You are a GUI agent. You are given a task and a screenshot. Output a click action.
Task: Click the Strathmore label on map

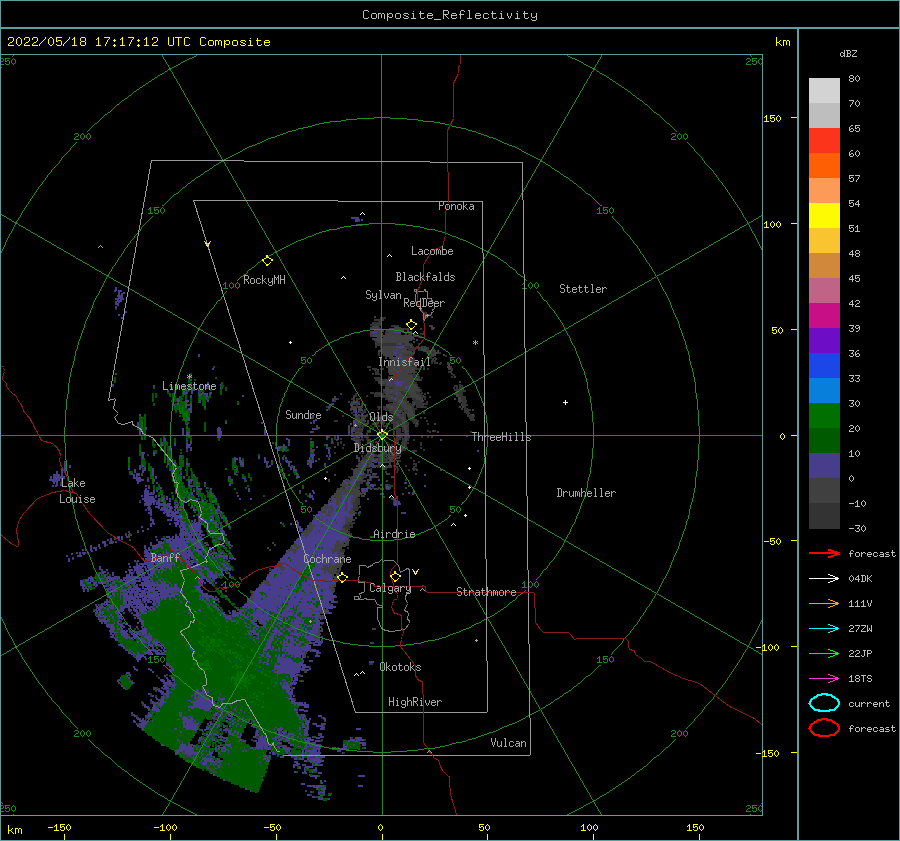point(486,592)
